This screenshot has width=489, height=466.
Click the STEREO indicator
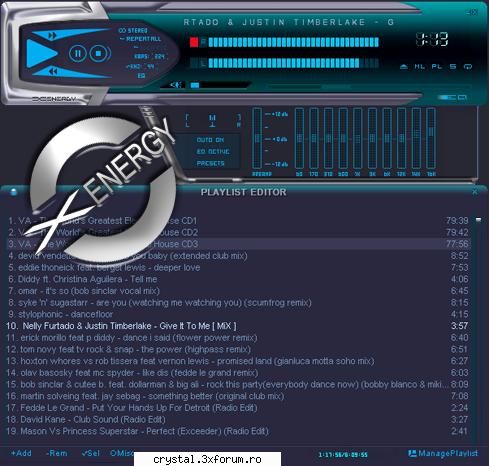(x=133, y=31)
